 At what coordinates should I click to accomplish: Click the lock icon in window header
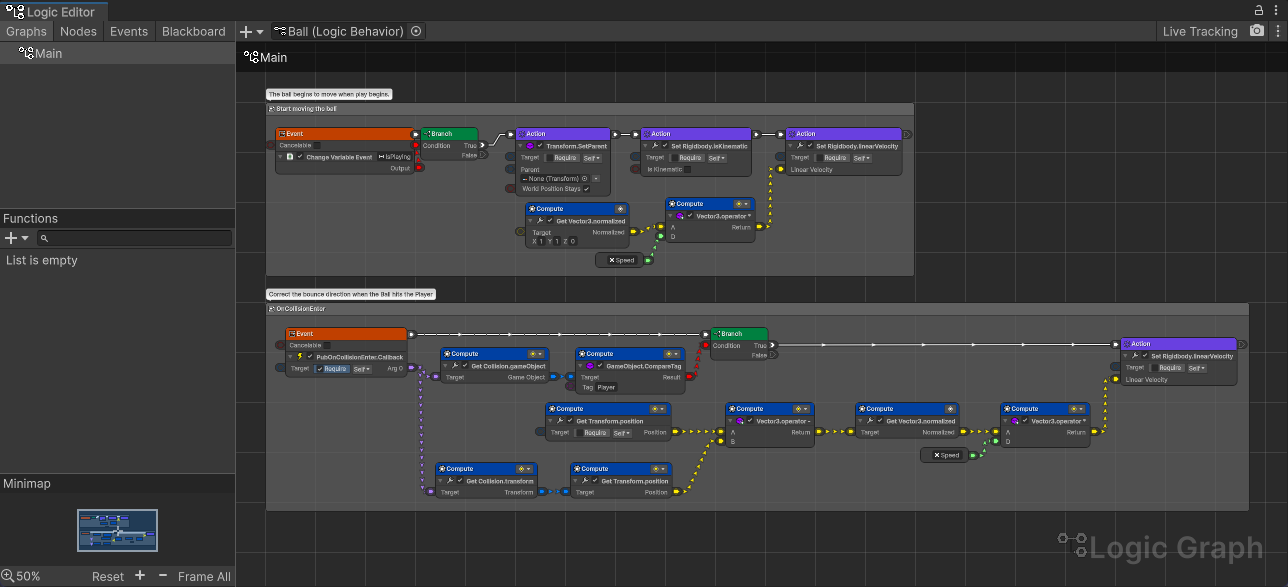coord(1260,9)
